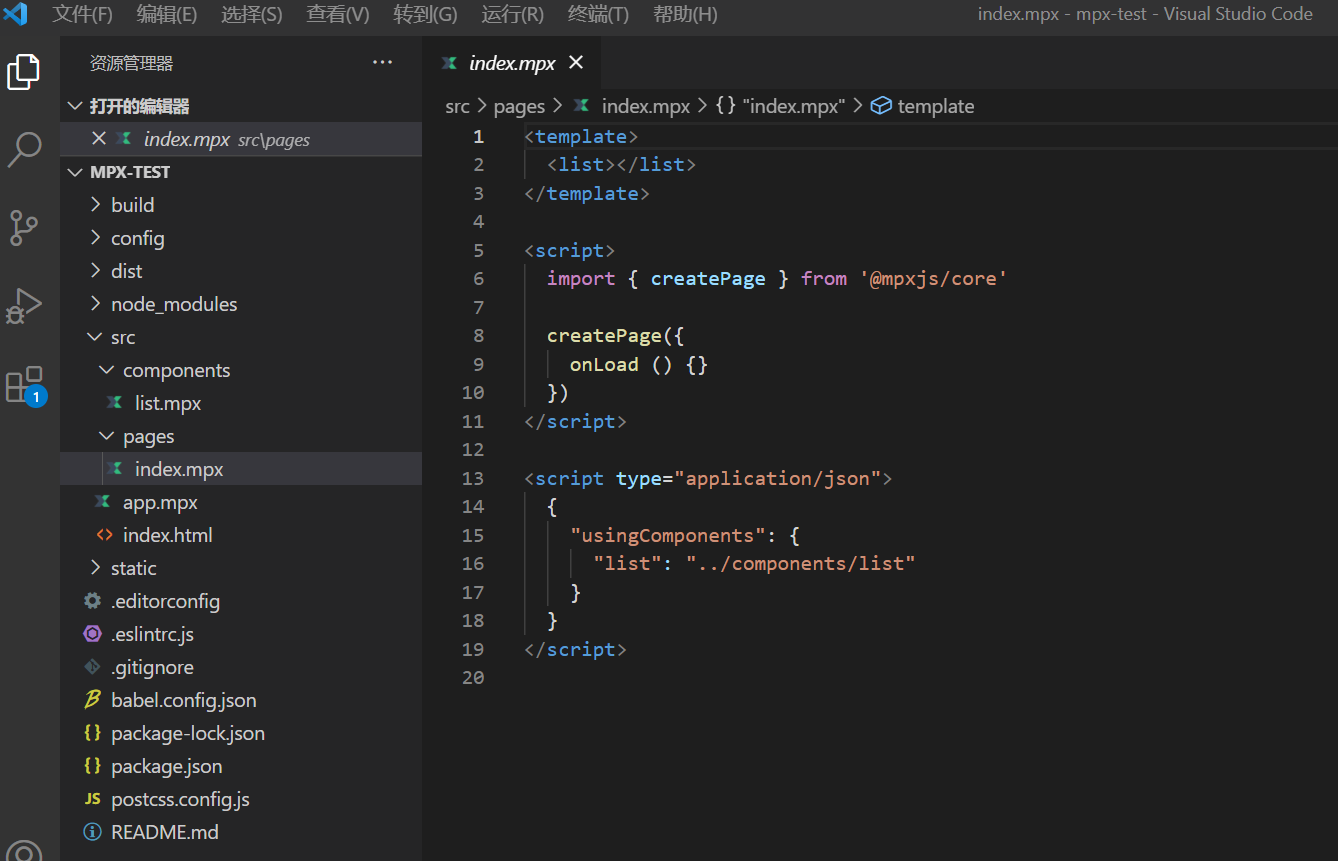
Task: Click the "index.mpx" quoted breadcrumb segment
Action: [794, 106]
